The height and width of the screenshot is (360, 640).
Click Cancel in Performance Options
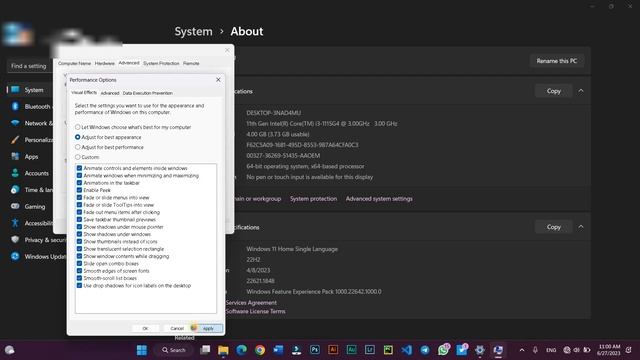pyautogui.click(x=177, y=328)
